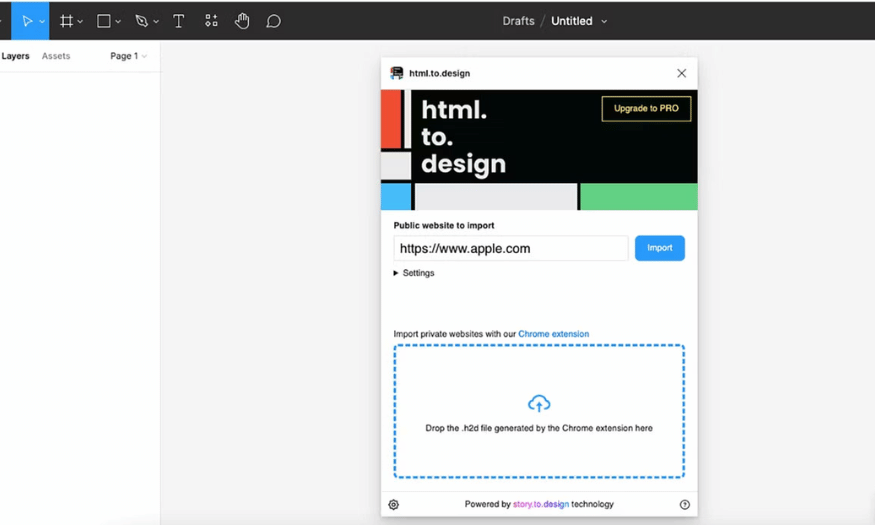Switch to the Assets tab
875x525 pixels.
(56, 56)
